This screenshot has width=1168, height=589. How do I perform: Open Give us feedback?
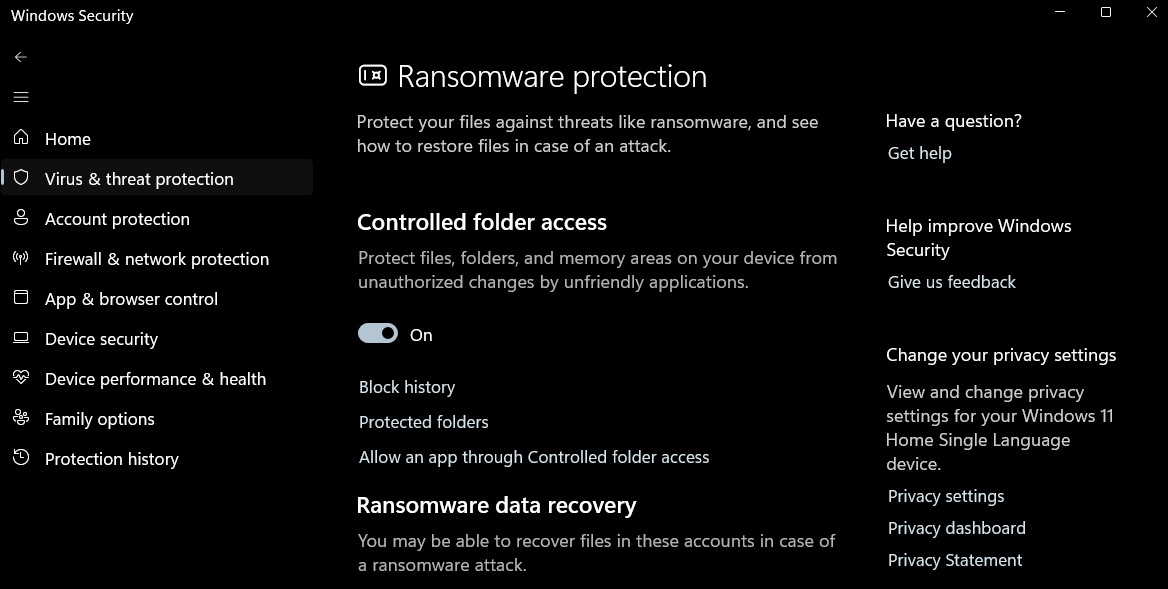click(951, 281)
